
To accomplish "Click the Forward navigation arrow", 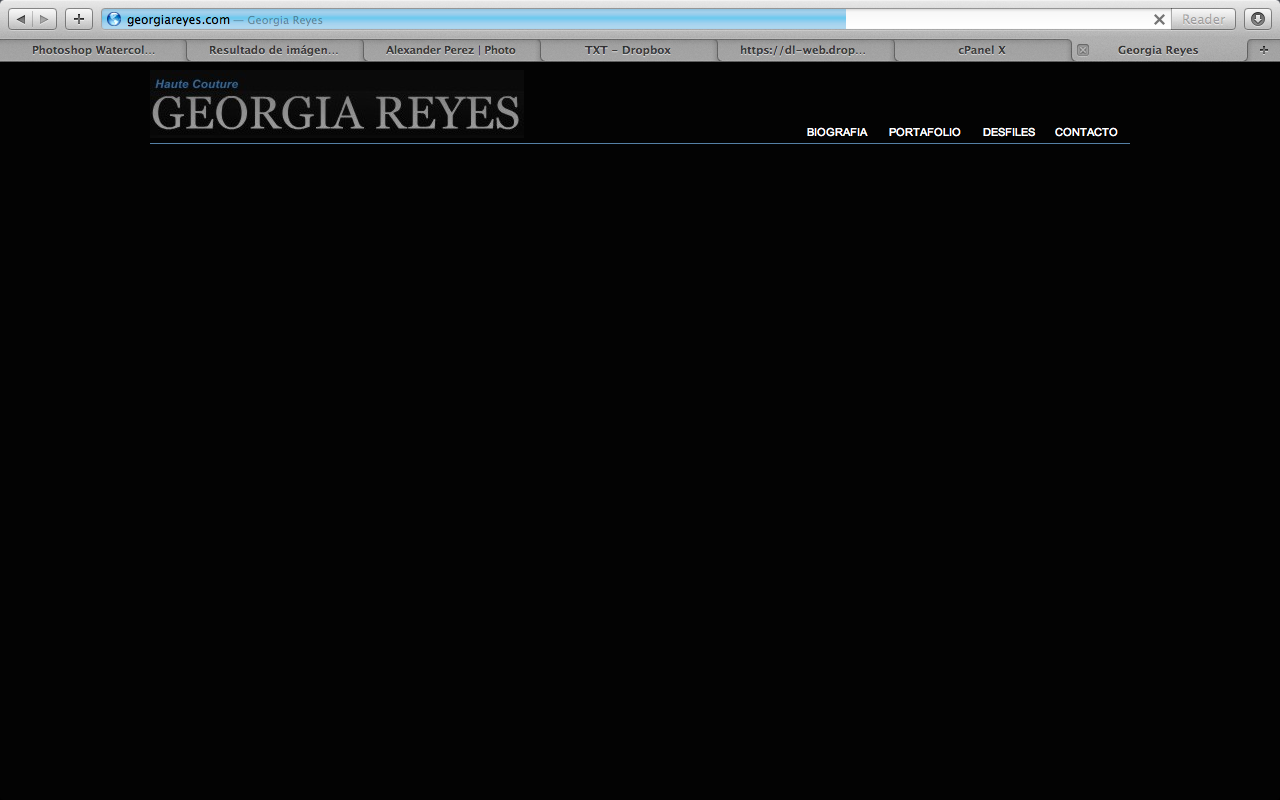I will pos(44,19).
